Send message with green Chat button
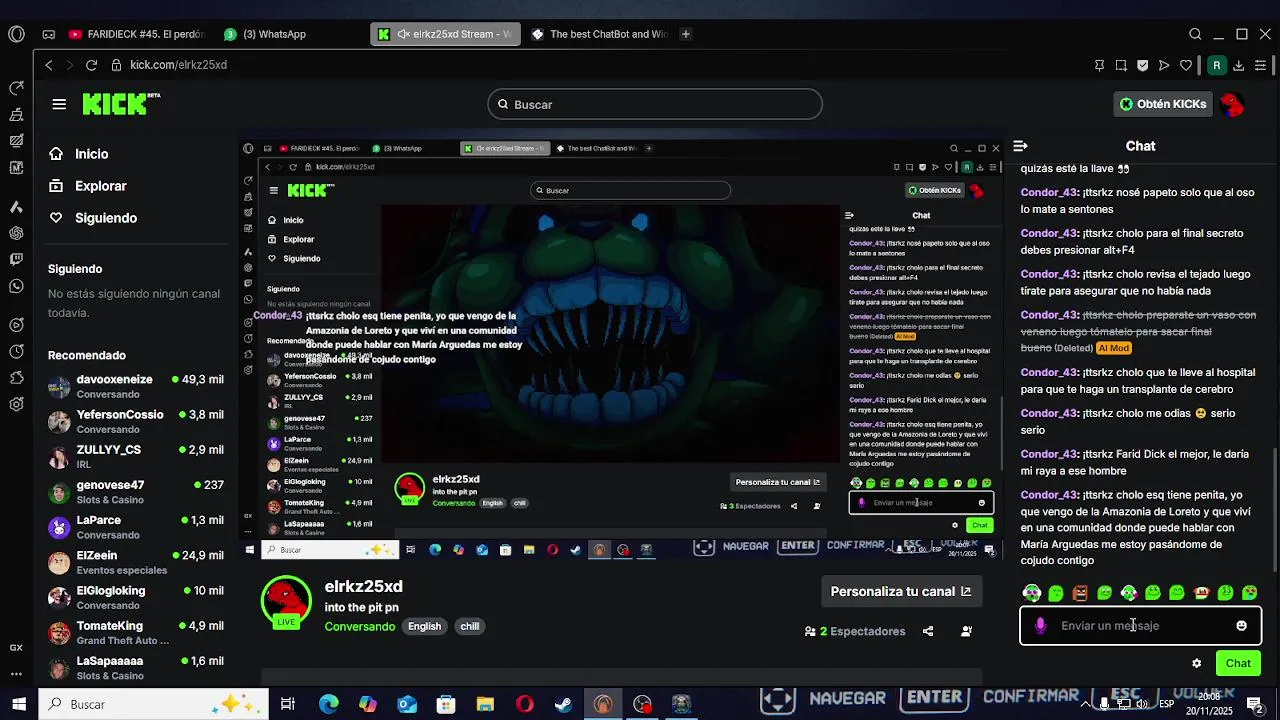Screen dimensions: 1280x720 pyautogui.click(x=1238, y=663)
